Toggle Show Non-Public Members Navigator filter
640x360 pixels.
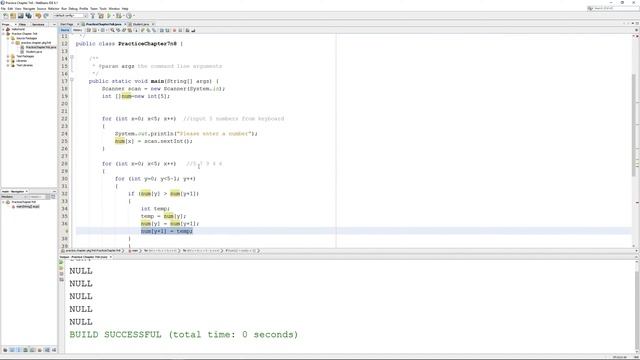[x=25, y=350]
